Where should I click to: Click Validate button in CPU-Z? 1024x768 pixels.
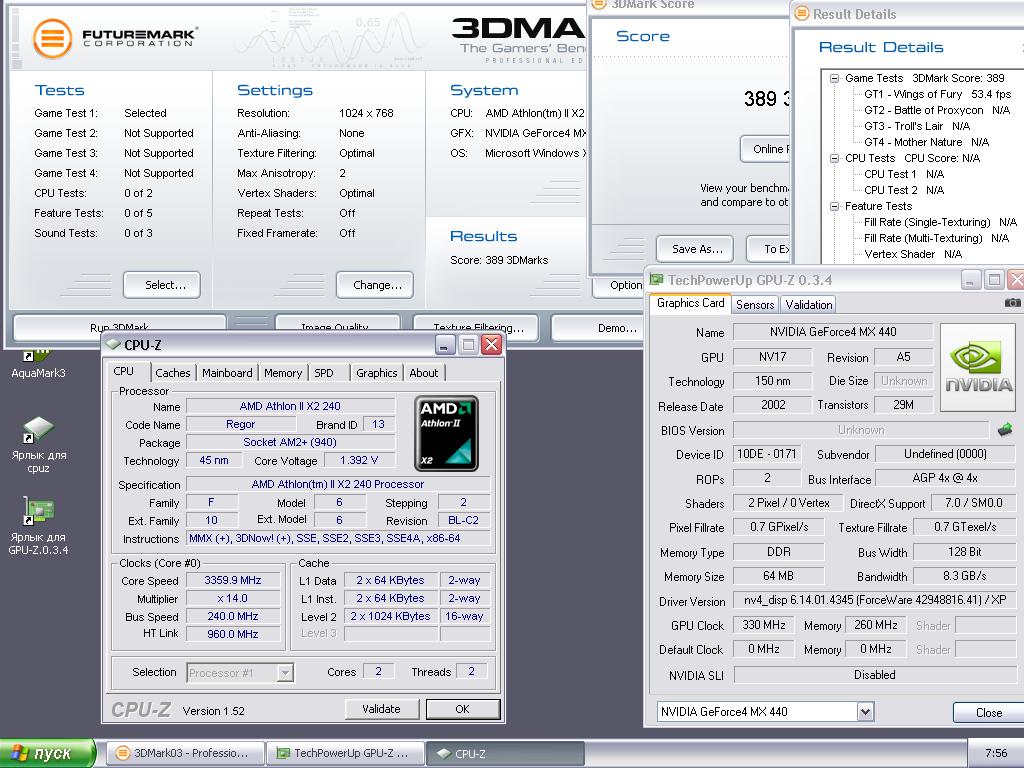(381, 709)
